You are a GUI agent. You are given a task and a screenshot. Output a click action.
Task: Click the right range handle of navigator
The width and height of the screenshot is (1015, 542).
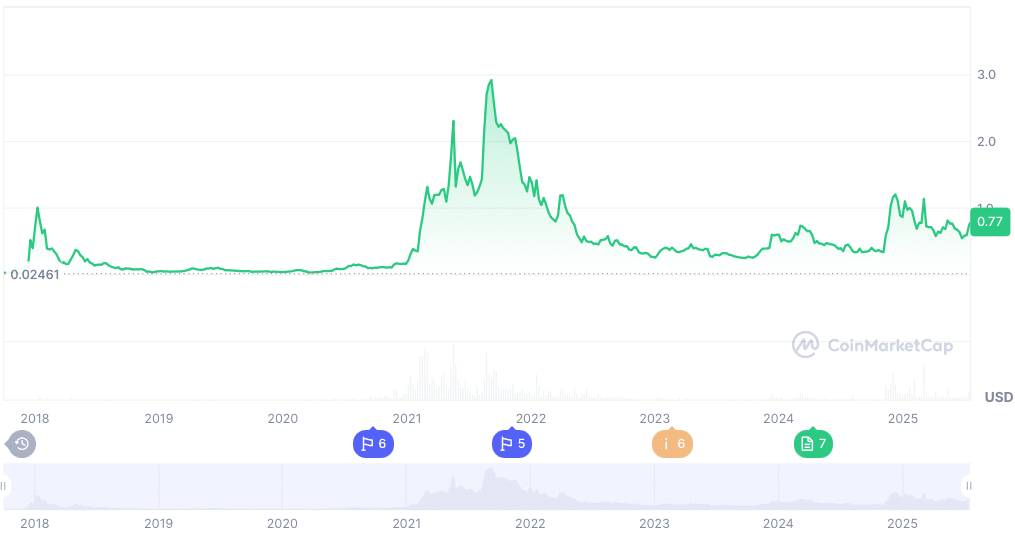click(x=968, y=486)
